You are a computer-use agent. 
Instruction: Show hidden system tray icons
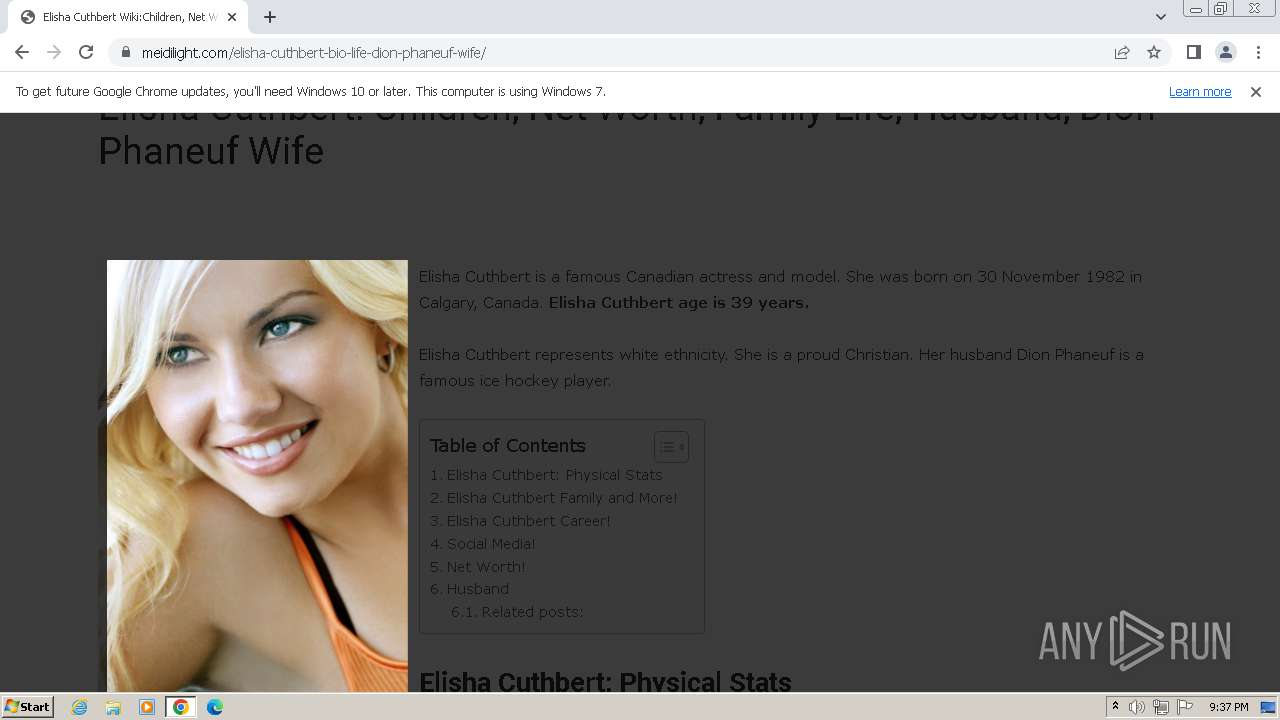click(x=1115, y=707)
